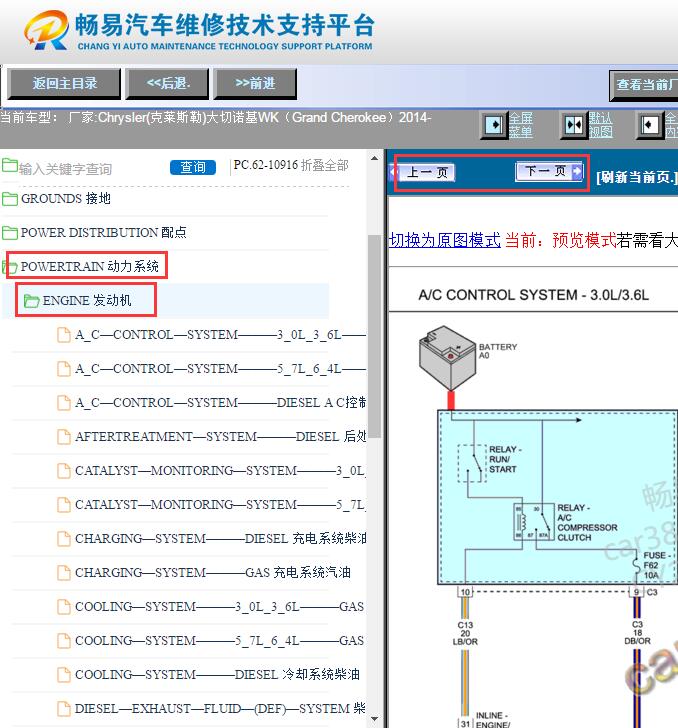Image resolution: width=678 pixels, height=728 pixels.
Task: Click file icon of COOLING SYSTEM 5_7L_6_4L
Action: (x=64, y=640)
